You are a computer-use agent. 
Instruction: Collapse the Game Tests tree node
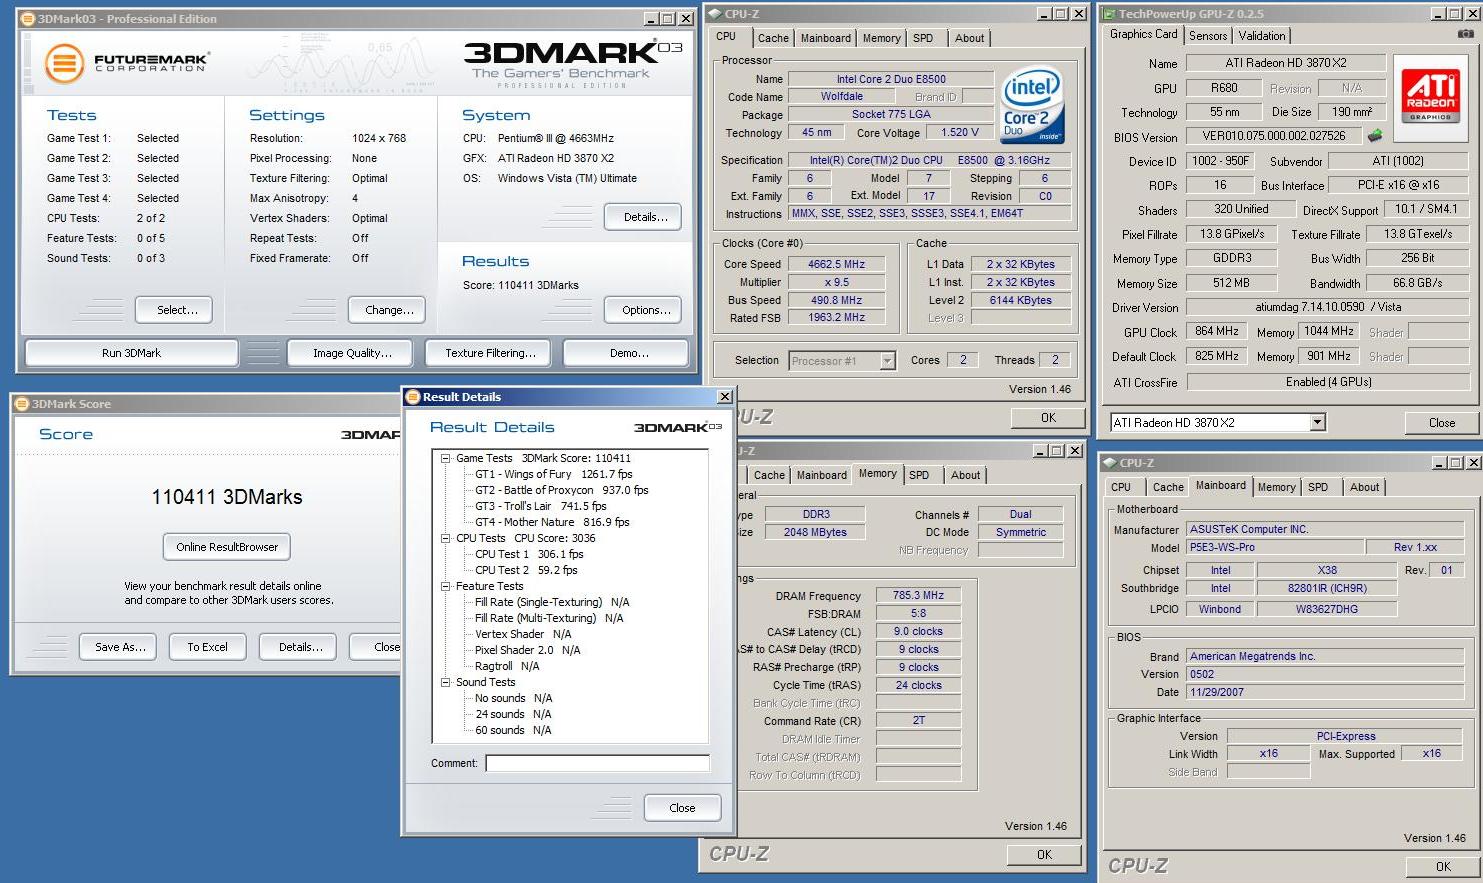[446, 458]
